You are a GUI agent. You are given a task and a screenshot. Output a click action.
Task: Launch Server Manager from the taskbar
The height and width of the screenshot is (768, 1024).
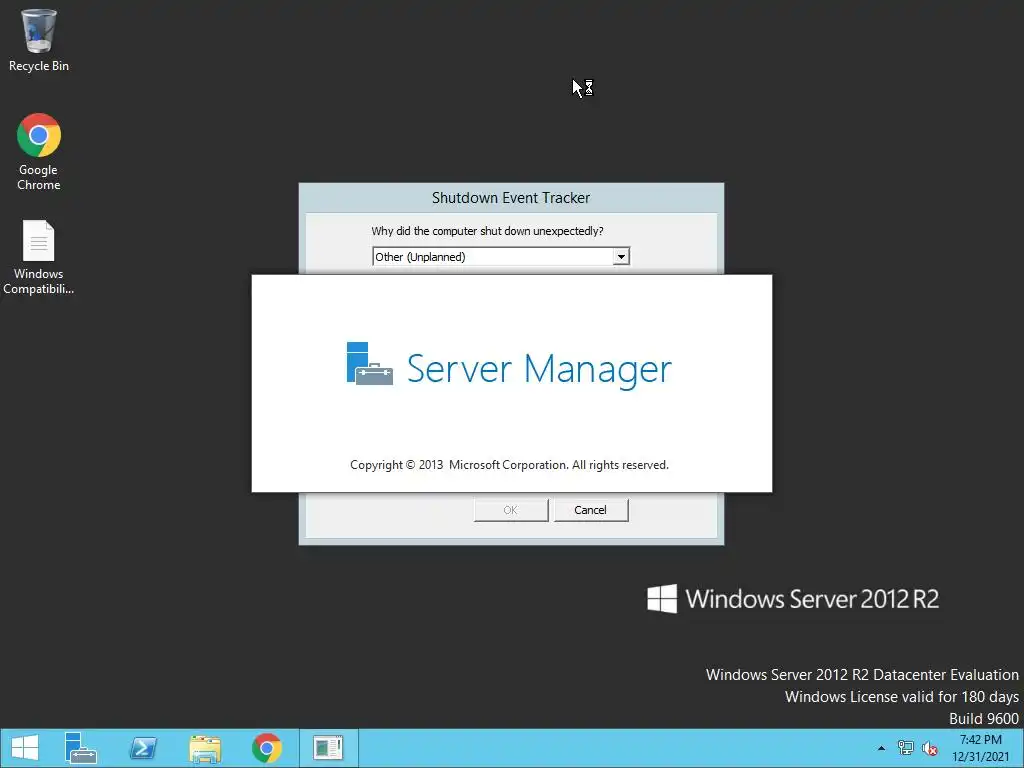(x=80, y=748)
